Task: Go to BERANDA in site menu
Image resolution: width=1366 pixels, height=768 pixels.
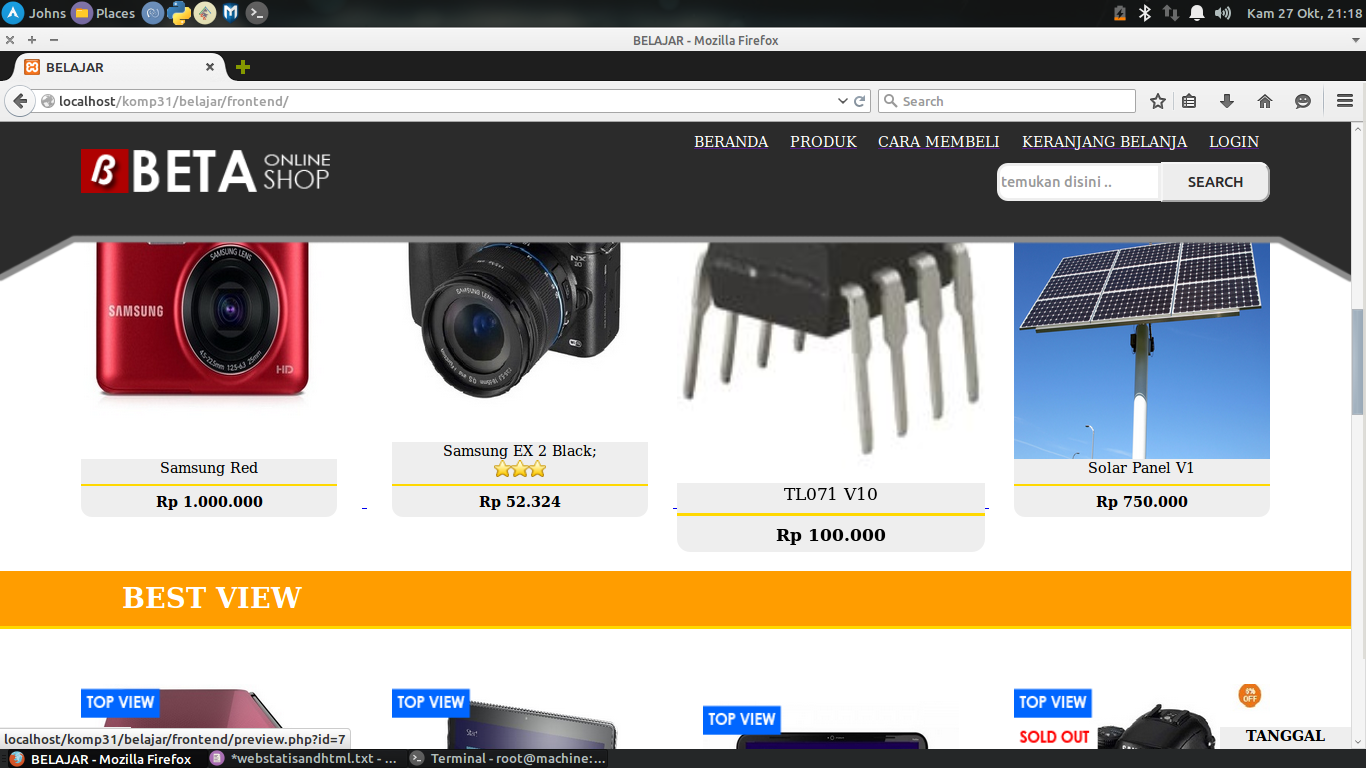Action: point(731,142)
